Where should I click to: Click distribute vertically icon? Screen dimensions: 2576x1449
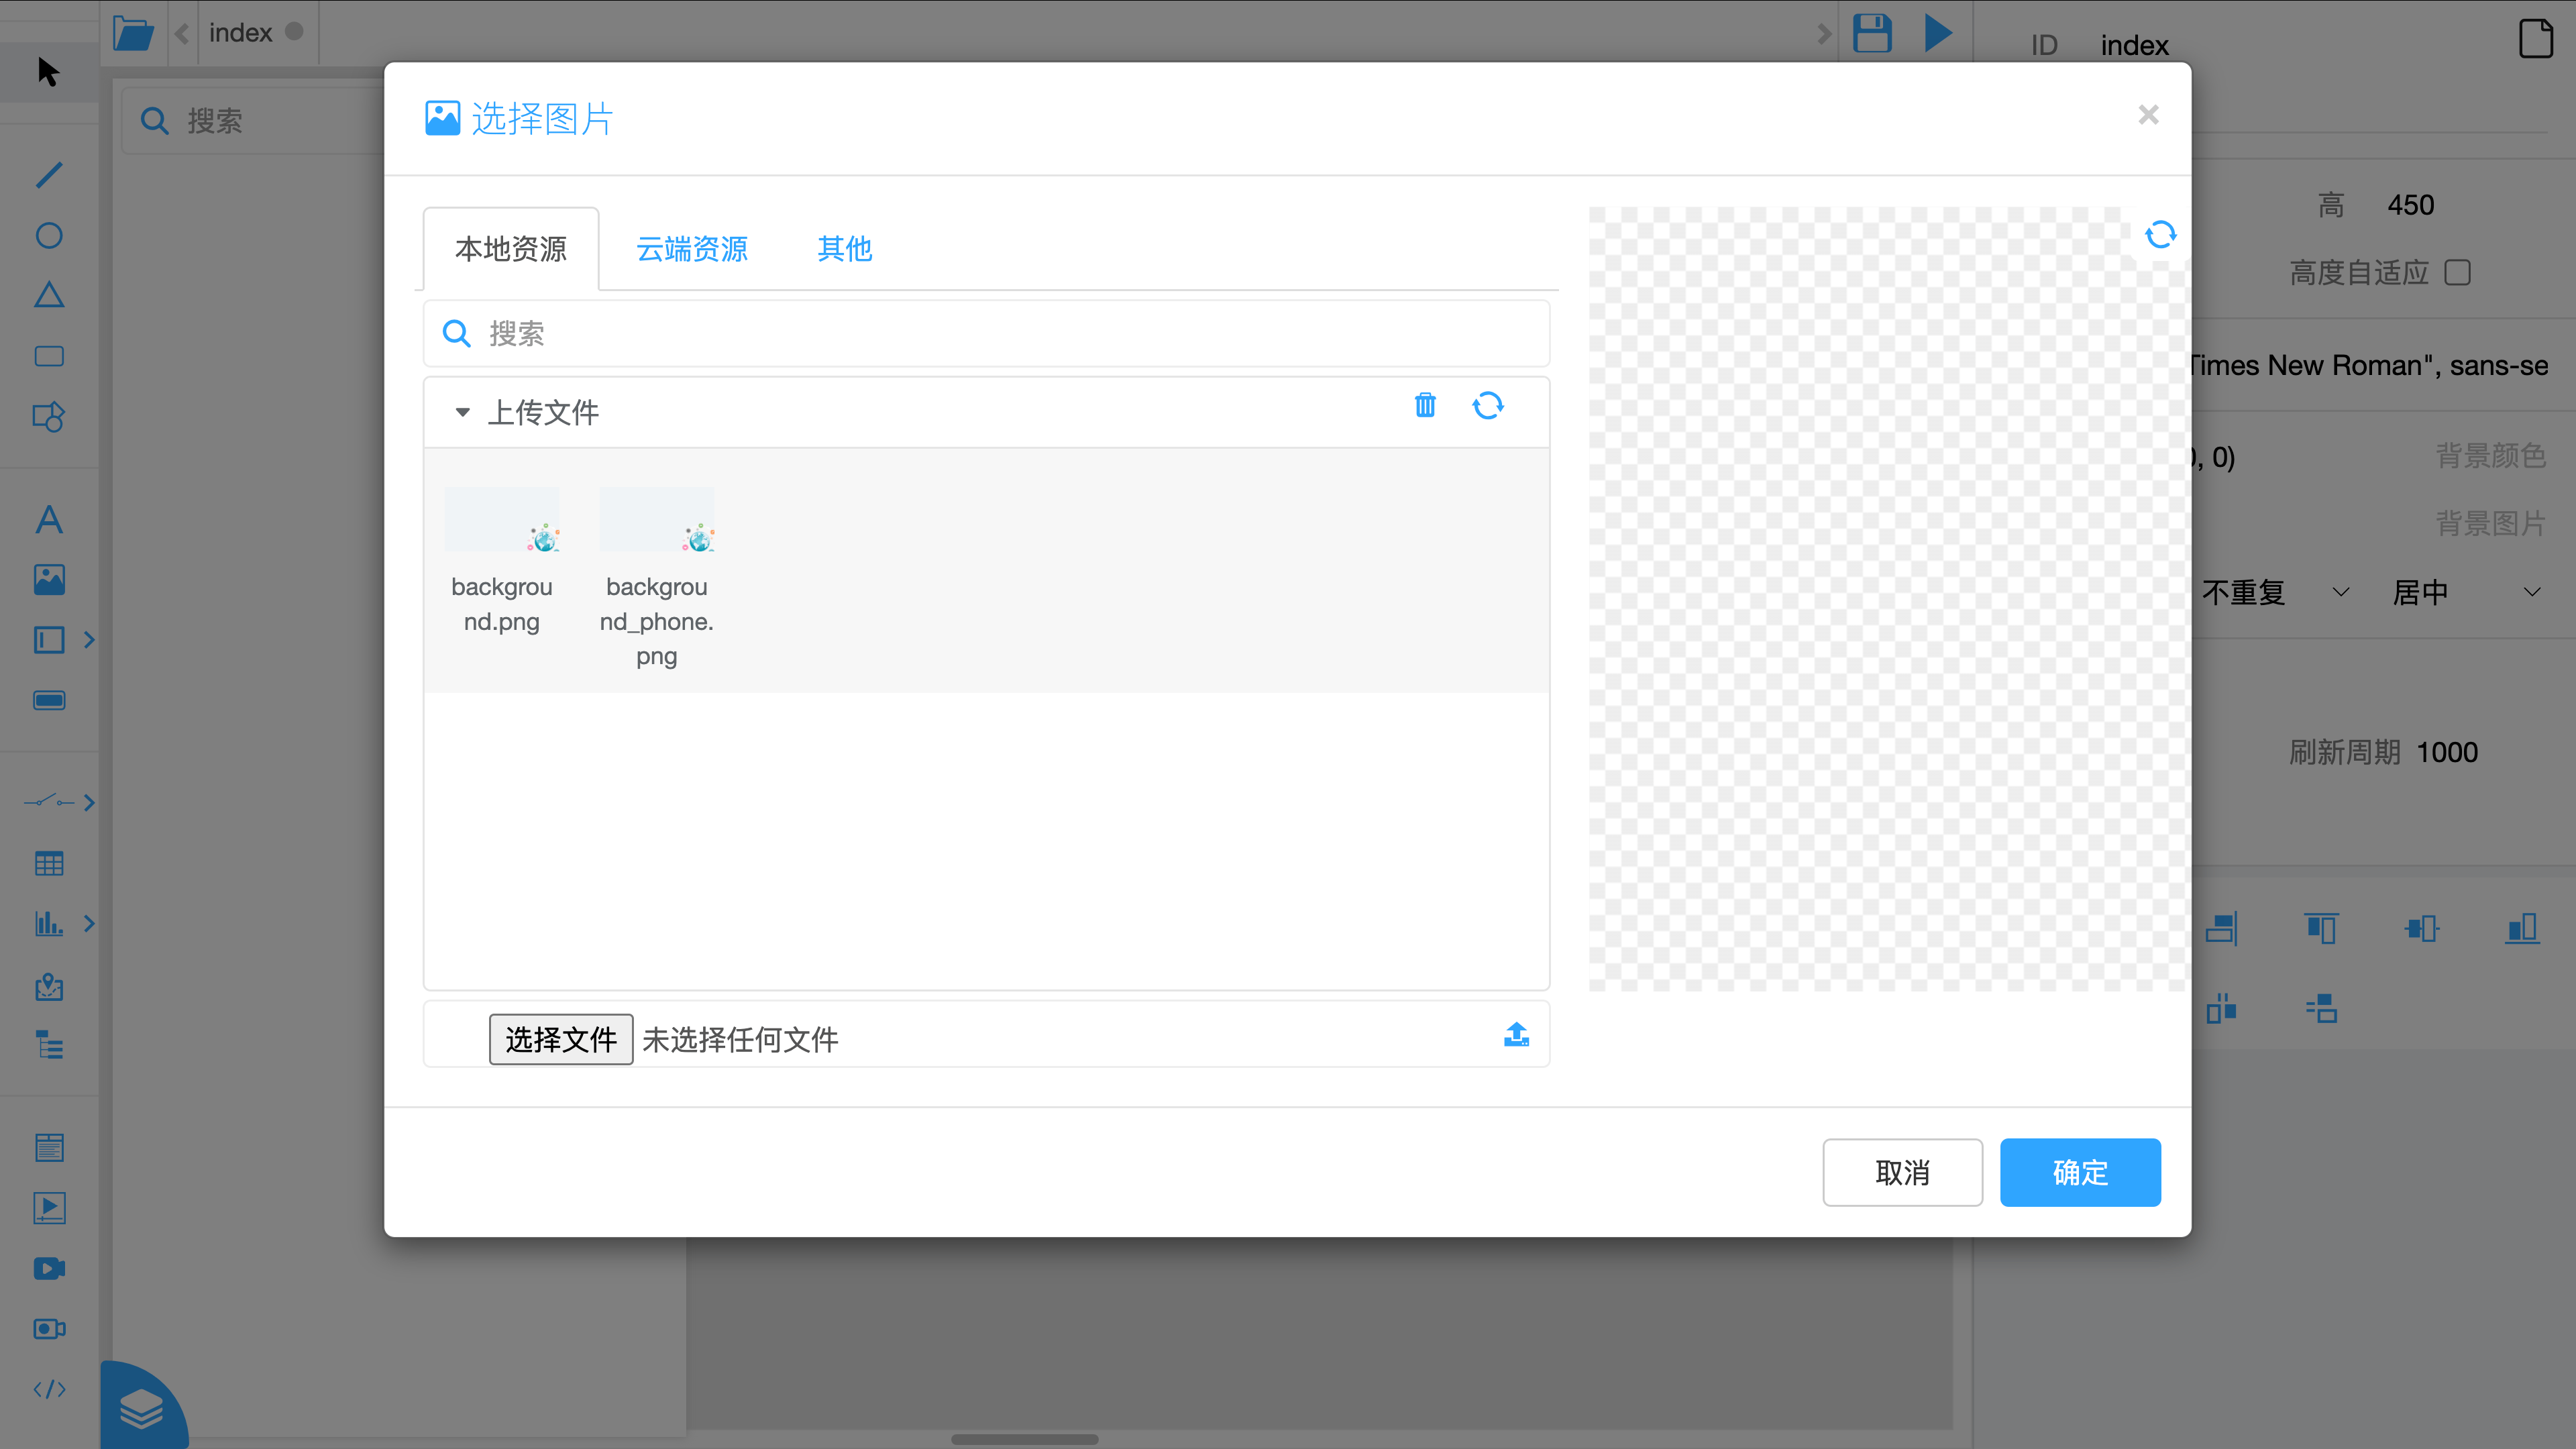coord(2321,1008)
